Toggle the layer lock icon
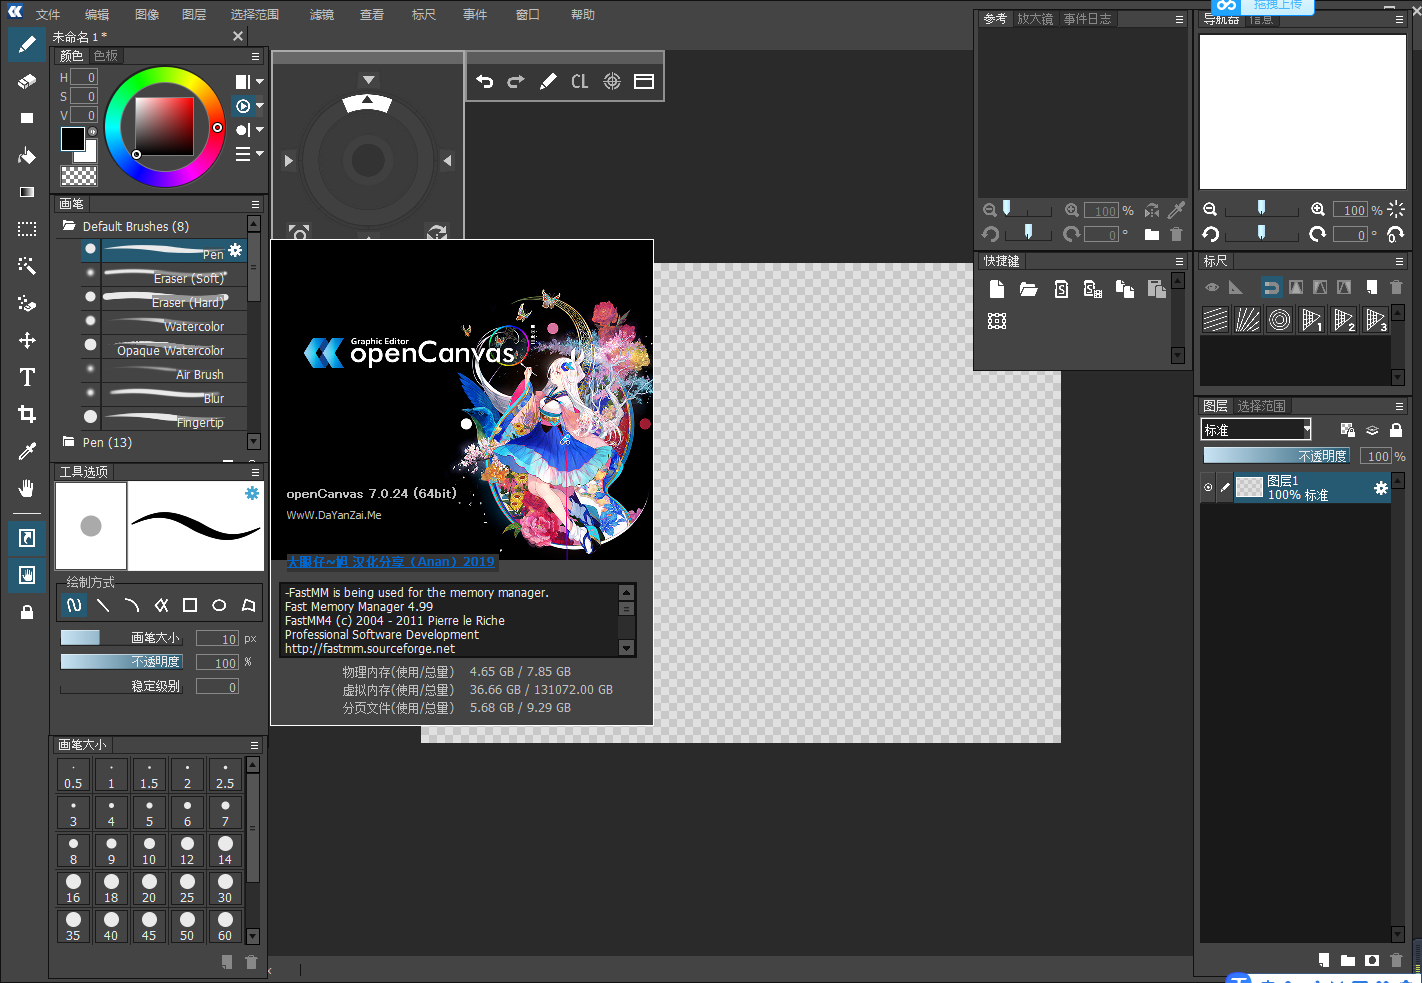1422x983 pixels. click(x=1396, y=430)
